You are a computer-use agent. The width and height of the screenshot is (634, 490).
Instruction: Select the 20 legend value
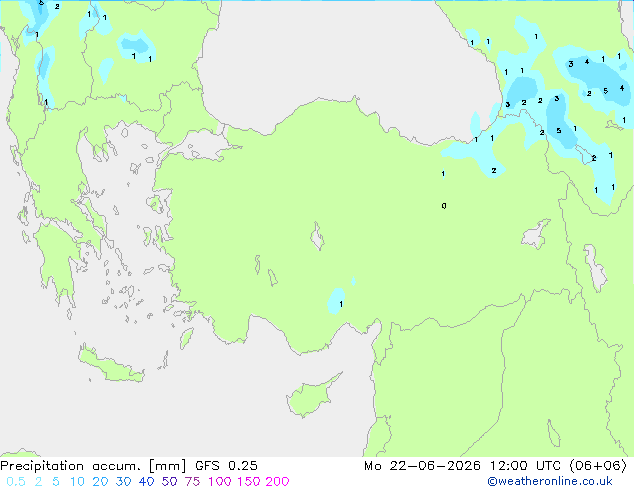100,482
